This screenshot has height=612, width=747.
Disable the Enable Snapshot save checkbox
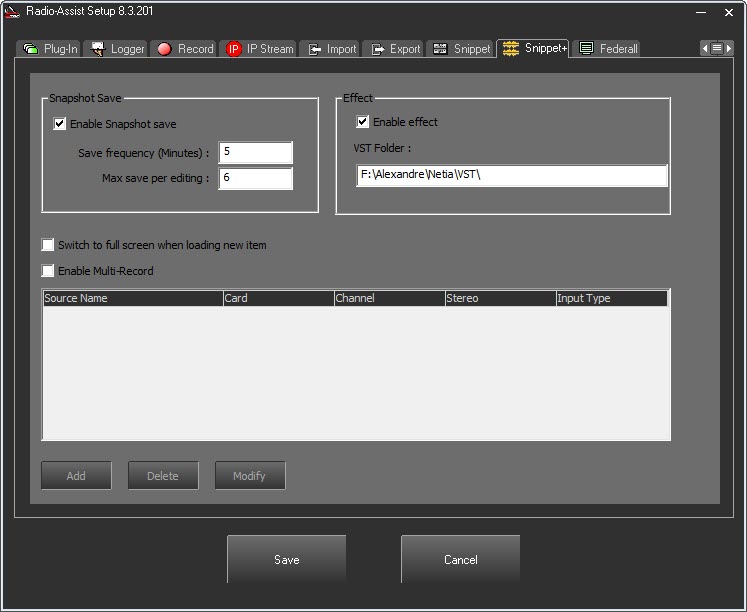60,124
